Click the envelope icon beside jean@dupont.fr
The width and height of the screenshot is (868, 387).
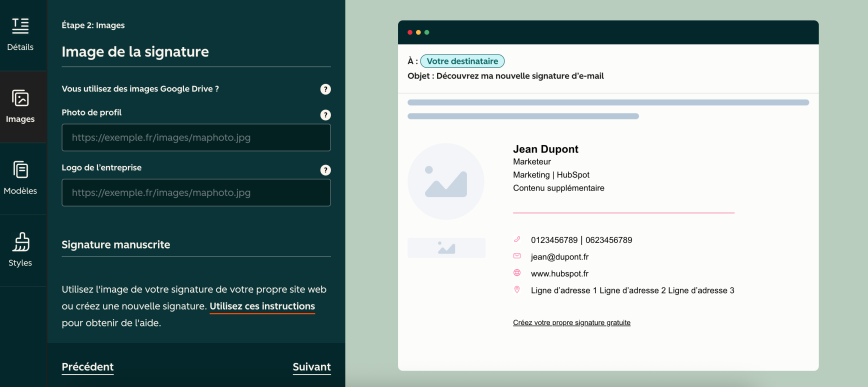[x=517, y=256]
